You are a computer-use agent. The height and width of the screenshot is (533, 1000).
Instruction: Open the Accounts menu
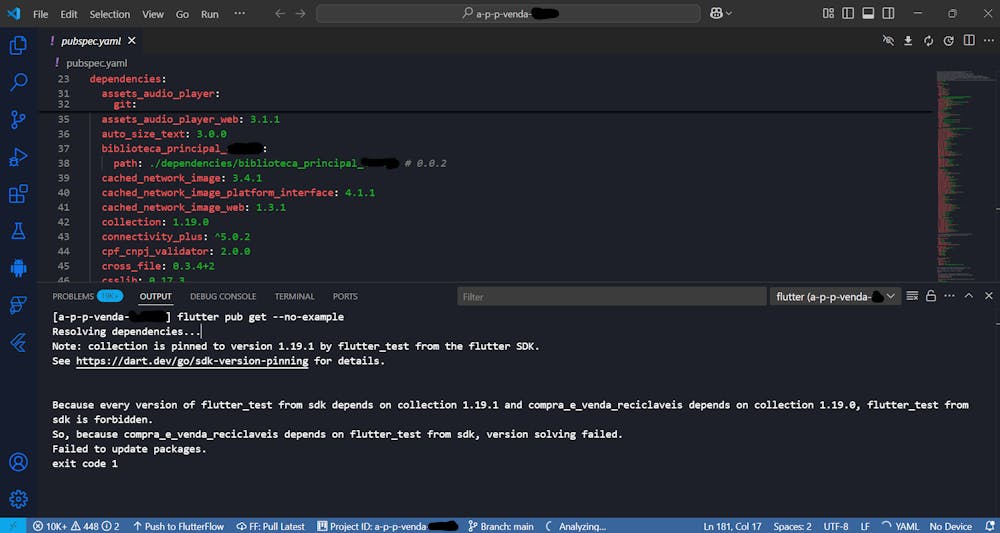point(18,462)
